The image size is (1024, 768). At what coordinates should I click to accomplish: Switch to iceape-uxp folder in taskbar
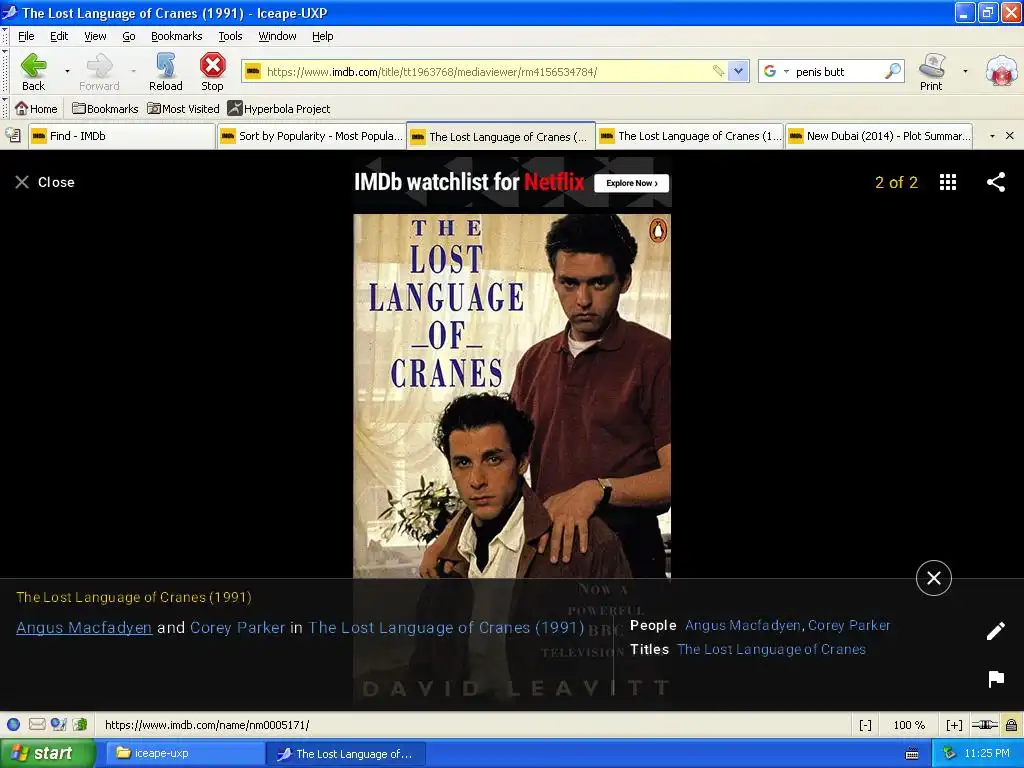point(185,753)
